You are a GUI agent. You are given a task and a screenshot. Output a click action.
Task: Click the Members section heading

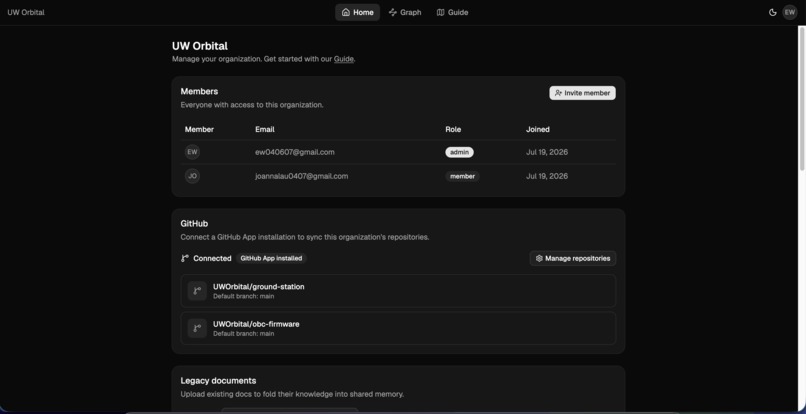199,91
